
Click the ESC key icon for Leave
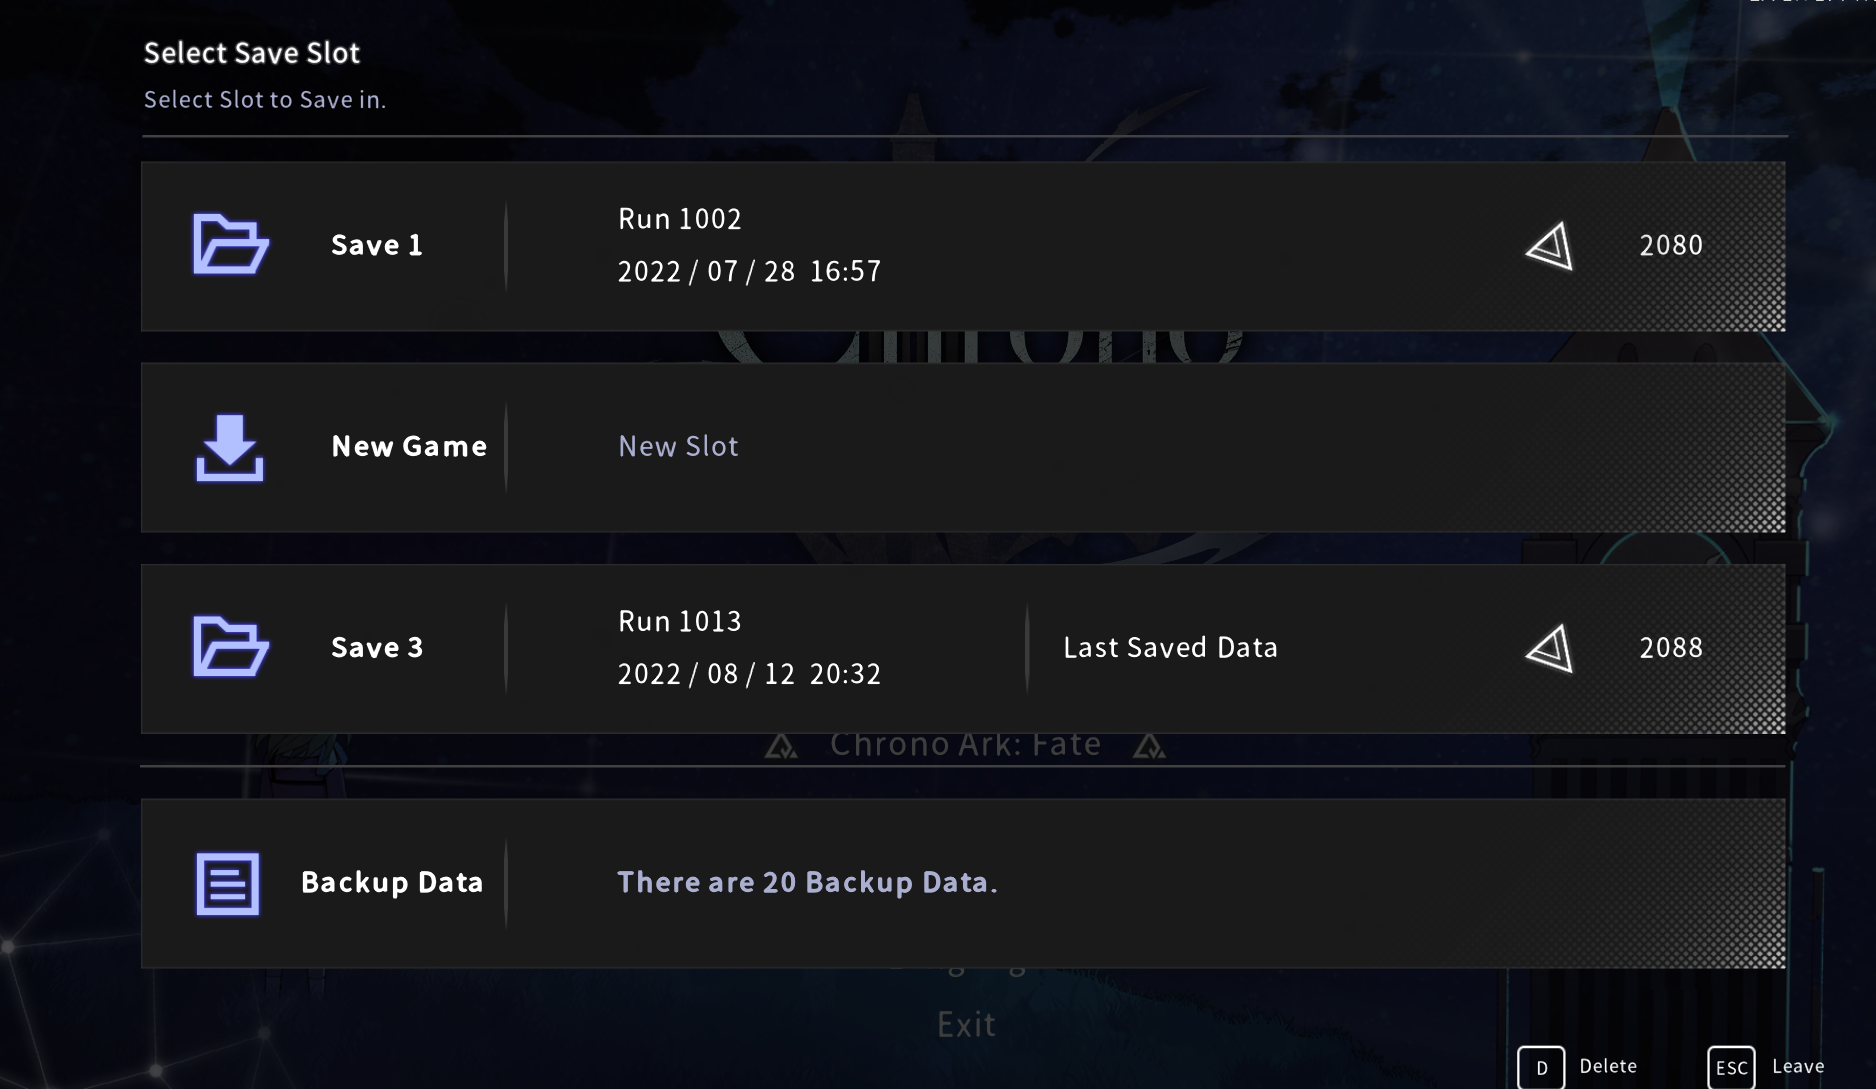1731,1067
